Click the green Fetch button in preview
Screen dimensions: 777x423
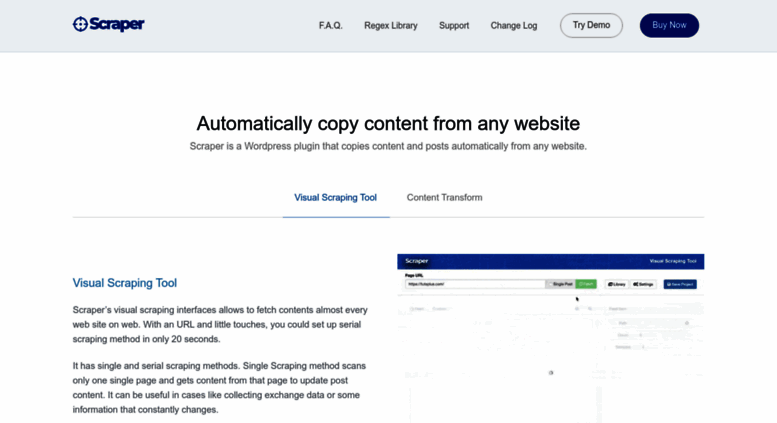click(x=586, y=284)
